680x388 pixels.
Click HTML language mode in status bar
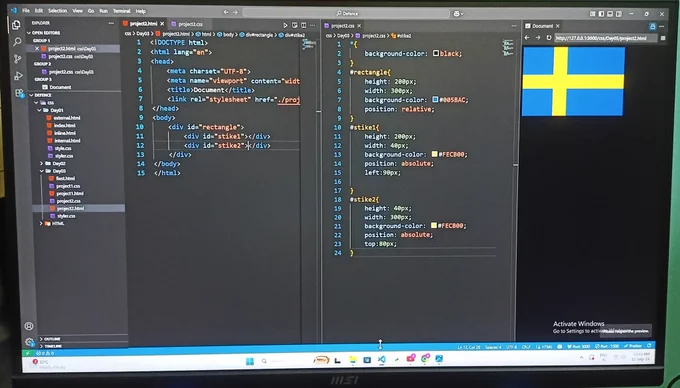tap(544, 347)
